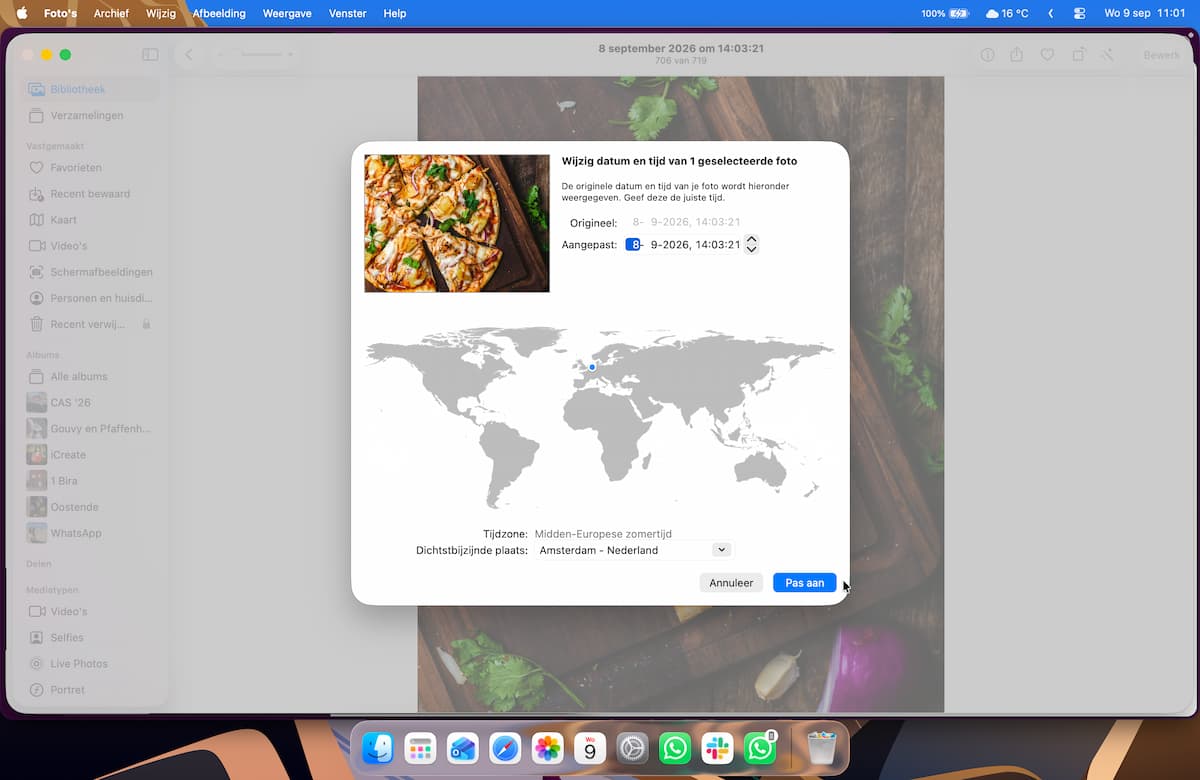Viewport: 1200px width, 780px height.
Task: Open Control Center in the menu bar
Action: pyautogui.click(x=1079, y=14)
